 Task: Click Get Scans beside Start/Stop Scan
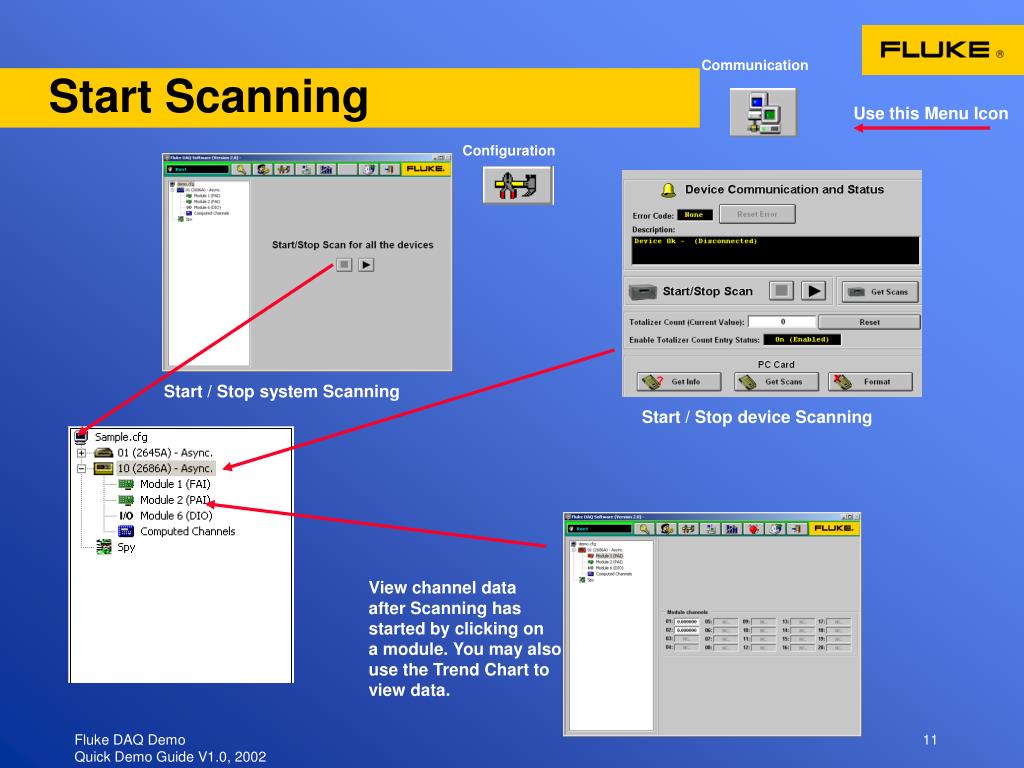click(x=880, y=292)
